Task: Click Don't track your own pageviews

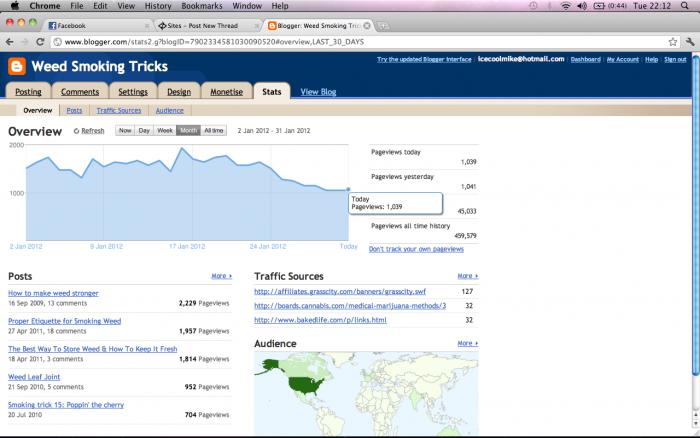Action: (x=416, y=249)
